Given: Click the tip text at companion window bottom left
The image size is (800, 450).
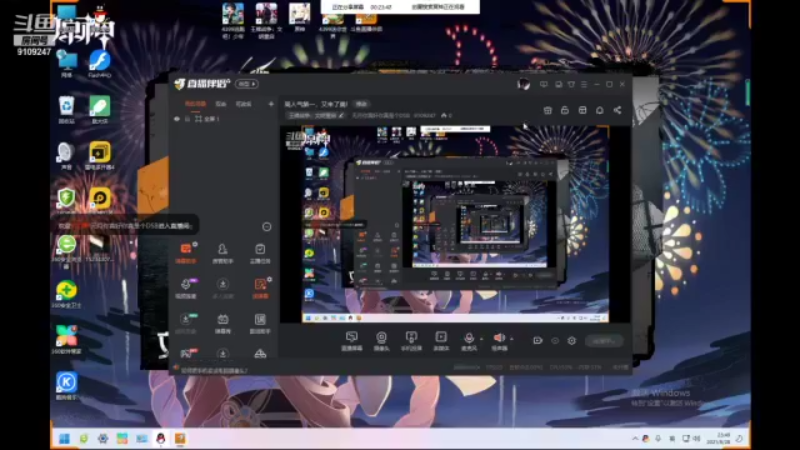Looking at the screenshot, I should pos(214,370).
